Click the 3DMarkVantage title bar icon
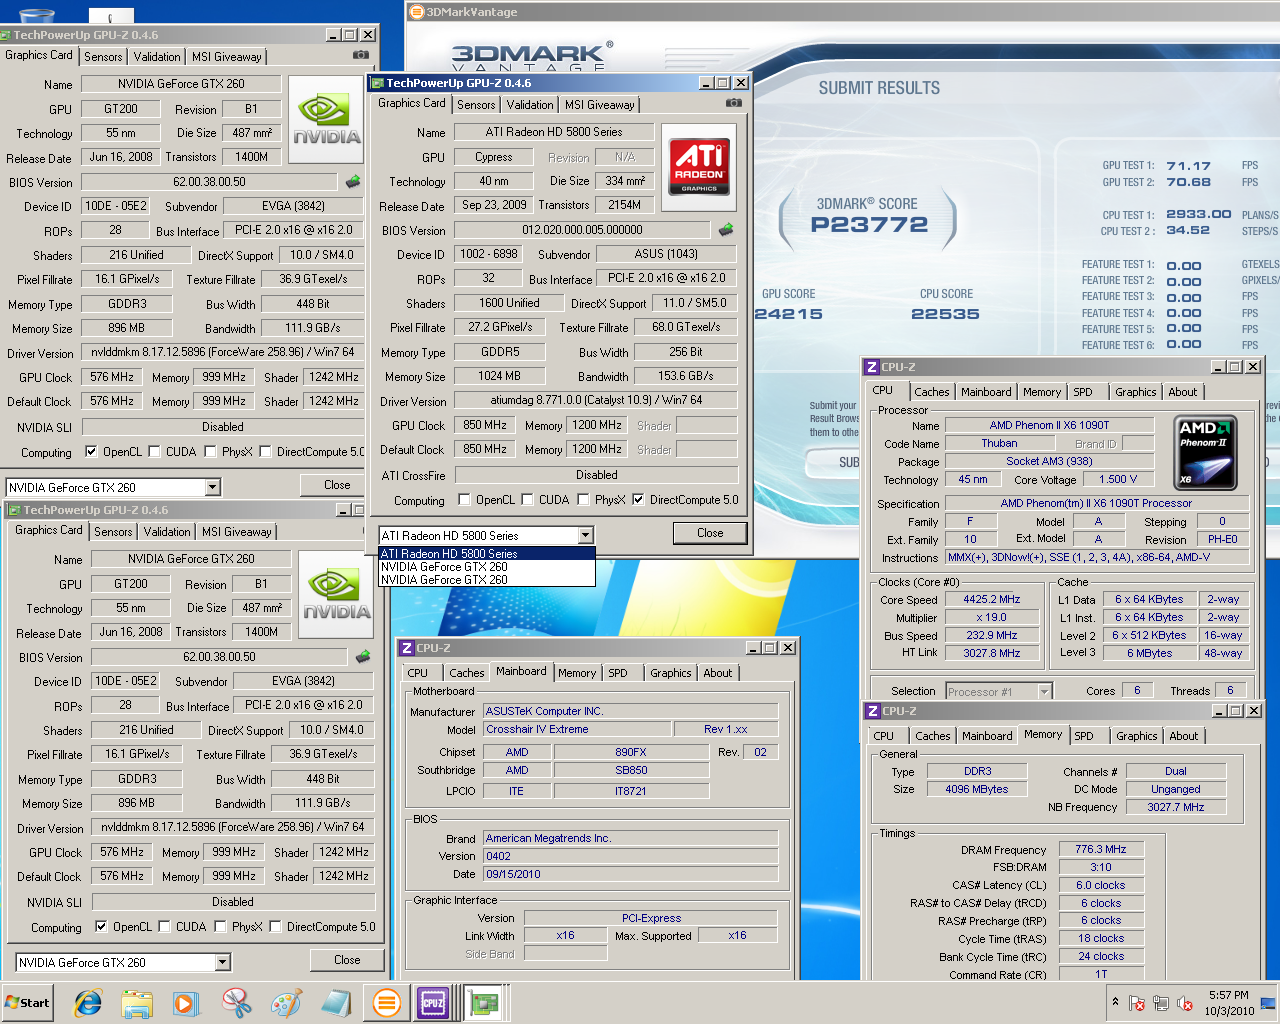This screenshot has width=1280, height=1024. (x=417, y=12)
